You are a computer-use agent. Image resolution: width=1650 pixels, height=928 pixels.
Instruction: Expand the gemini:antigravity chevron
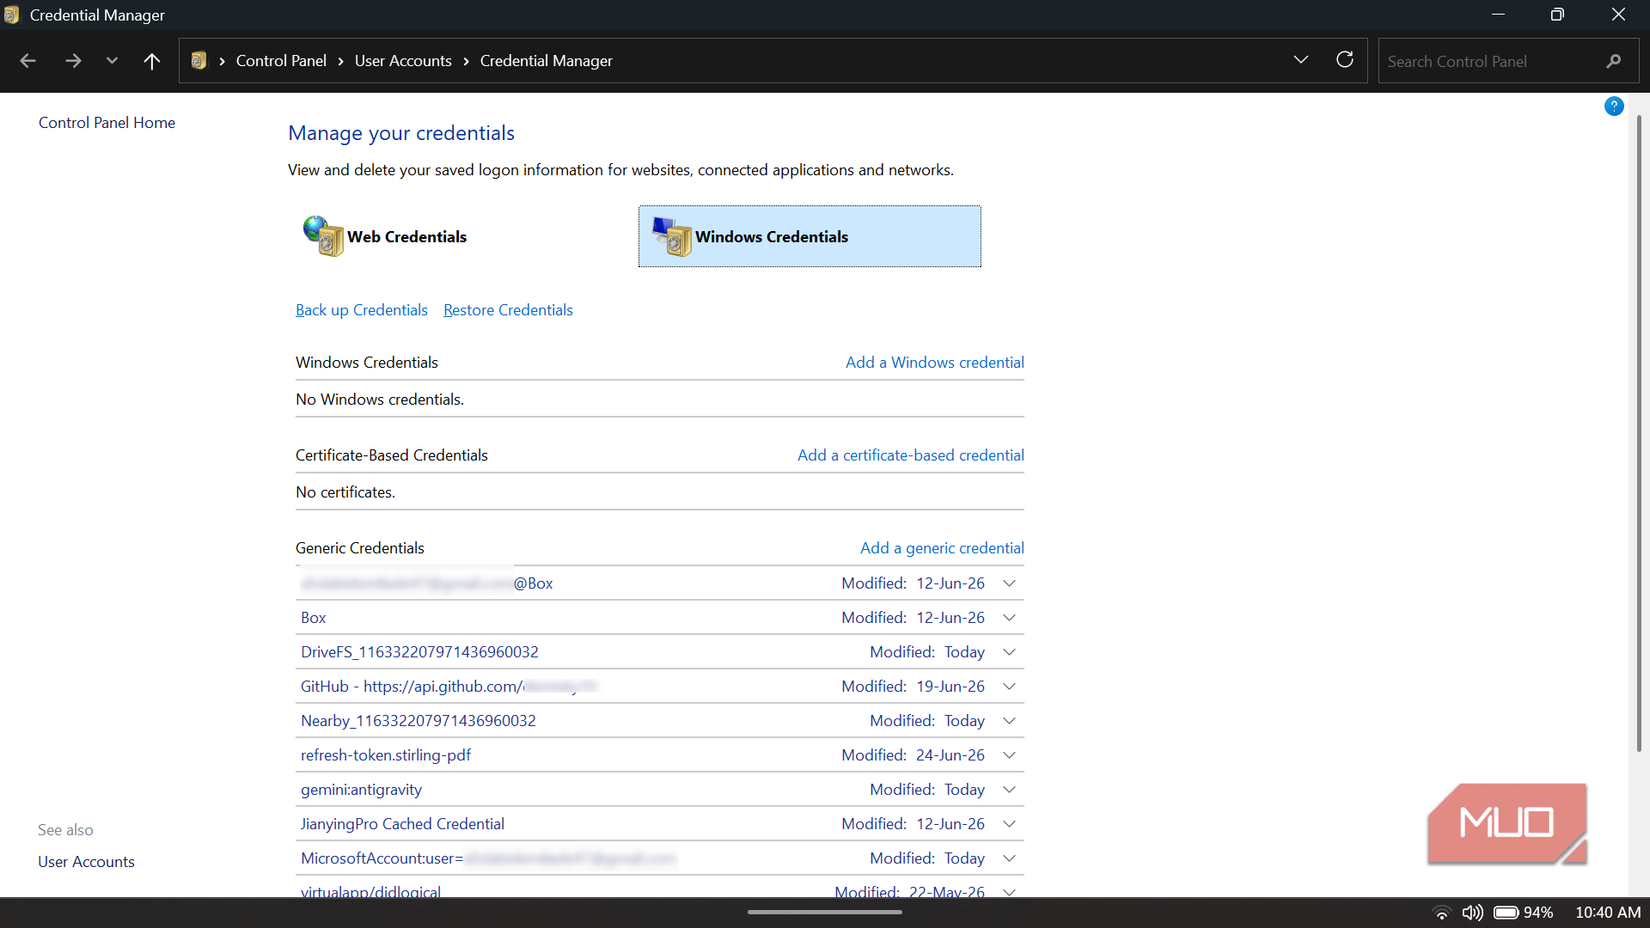[x=1009, y=790]
